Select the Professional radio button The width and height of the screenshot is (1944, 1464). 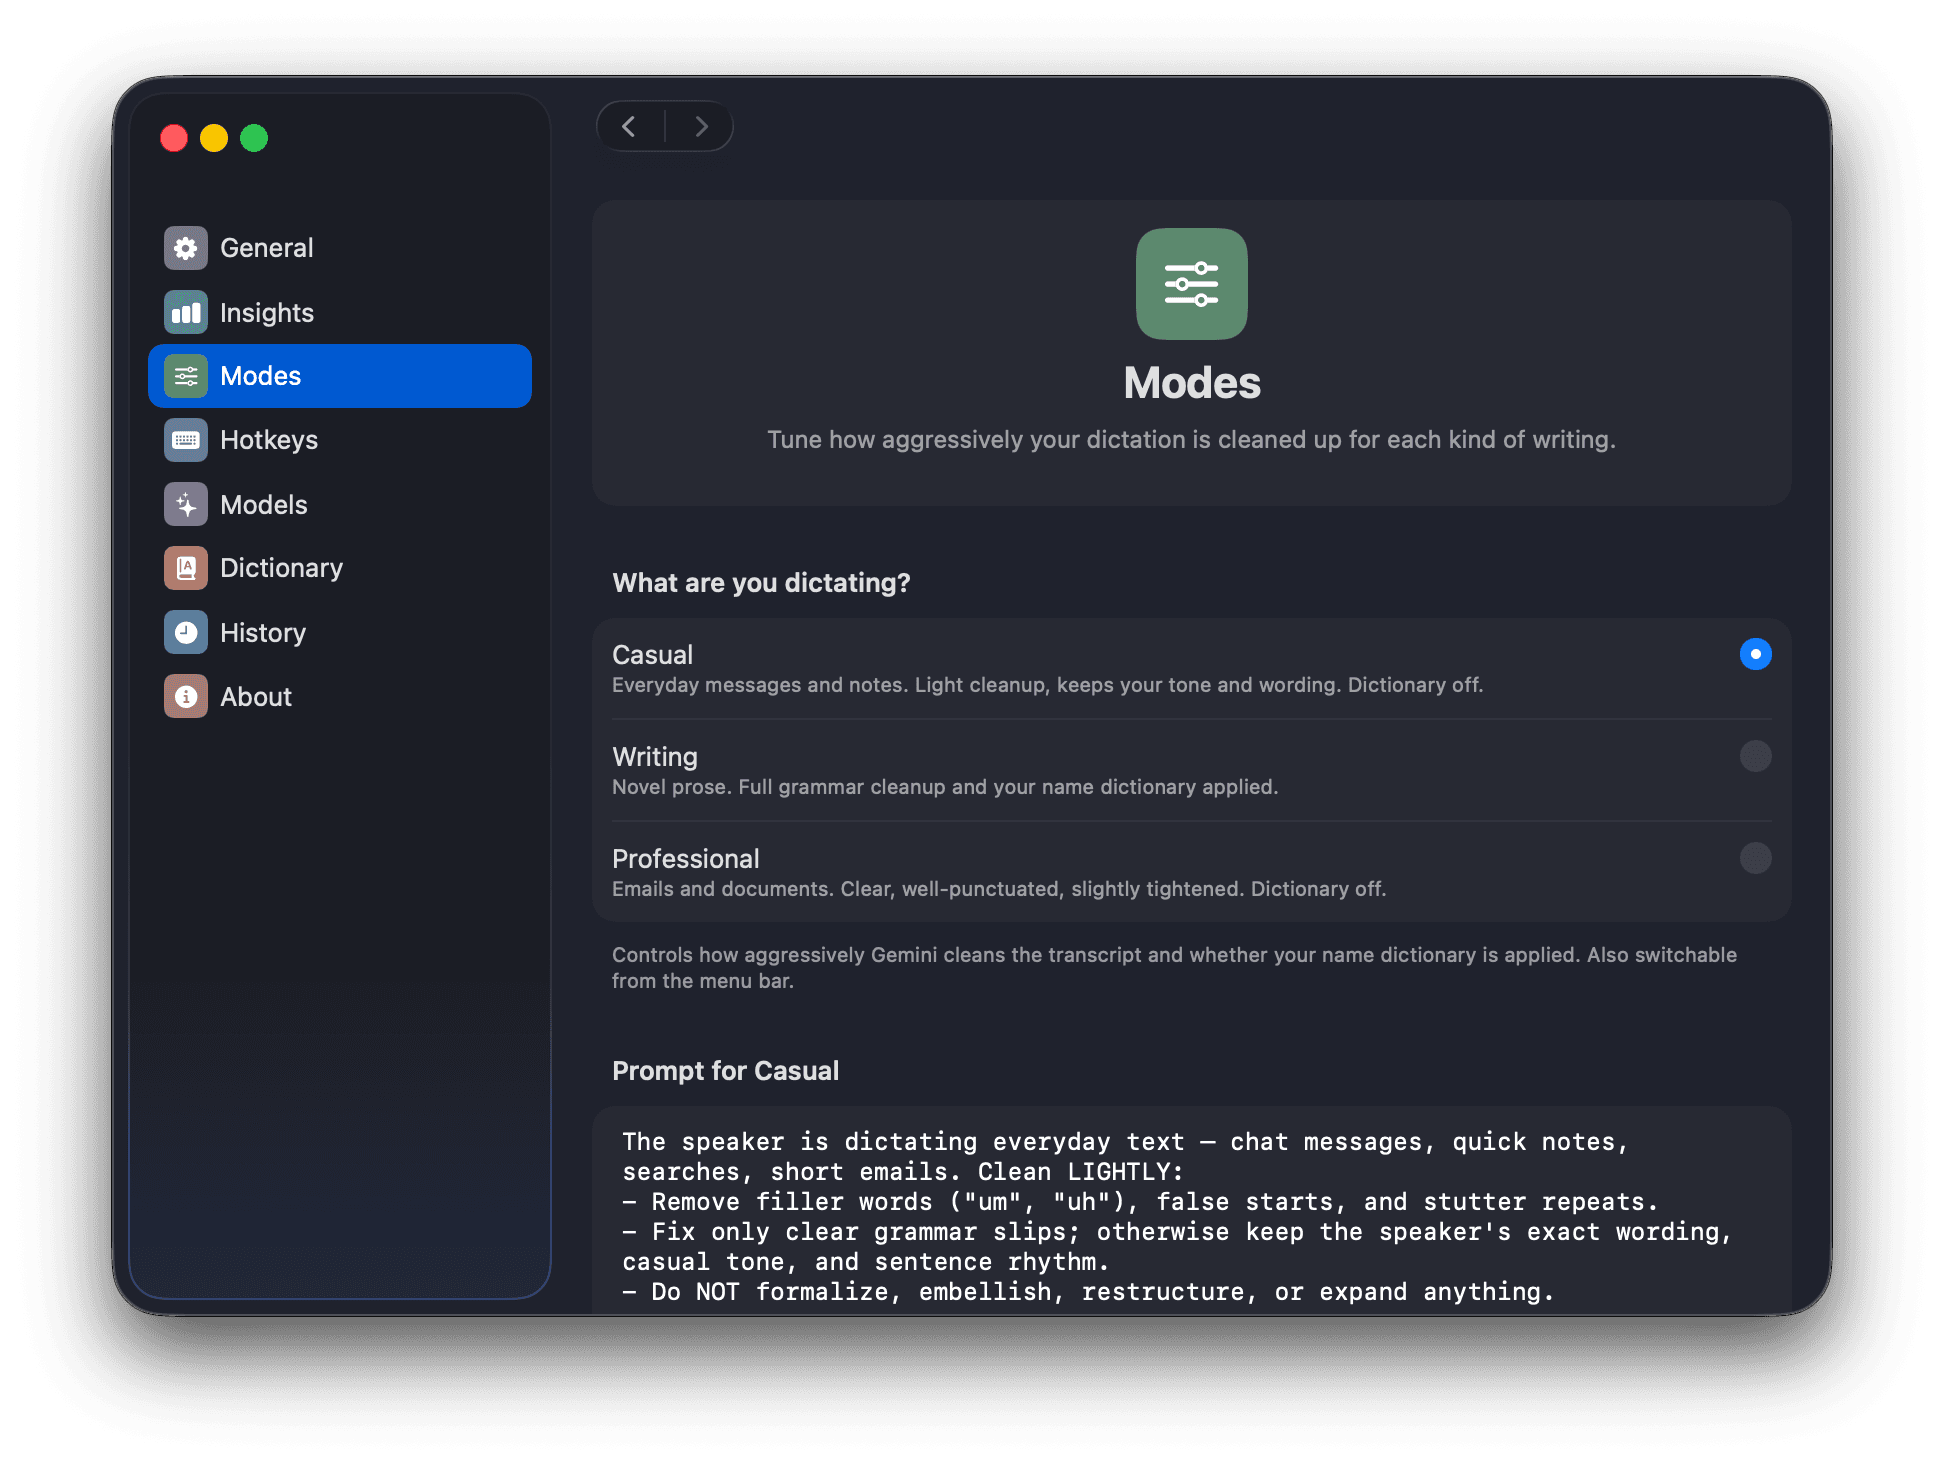pos(1755,858)
